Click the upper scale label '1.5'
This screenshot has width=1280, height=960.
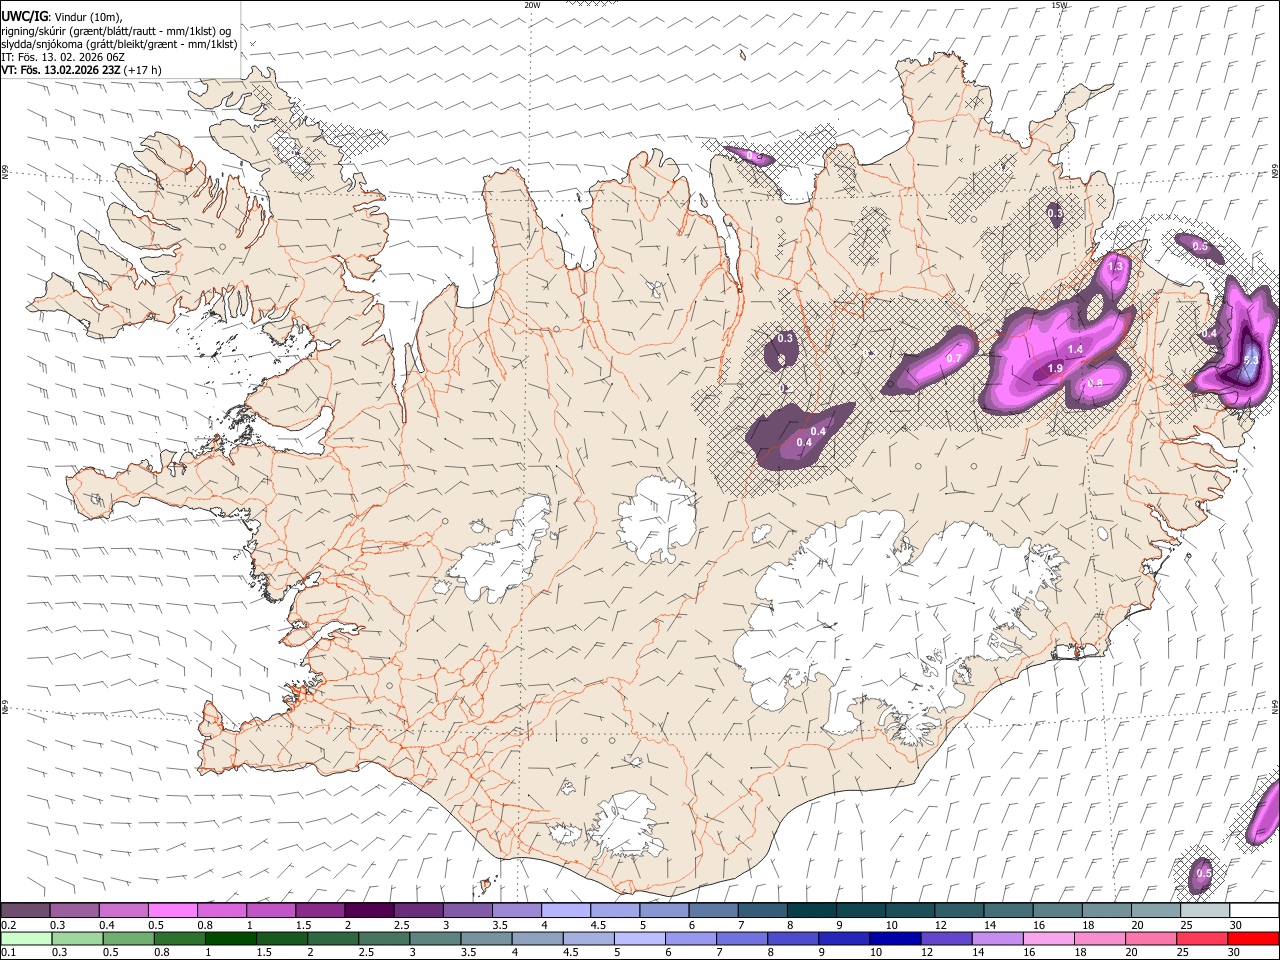[301, 925]
